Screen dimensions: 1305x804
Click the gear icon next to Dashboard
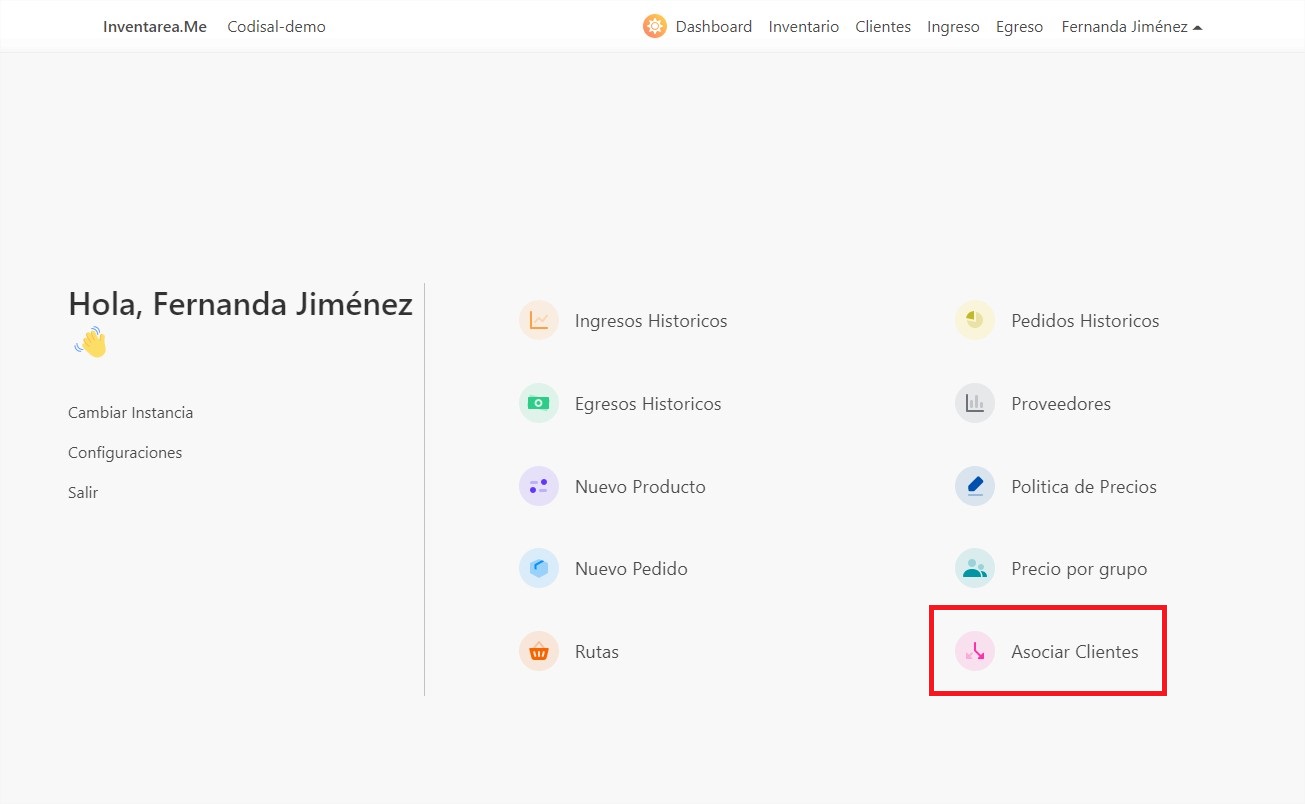[x=654, y=26]
